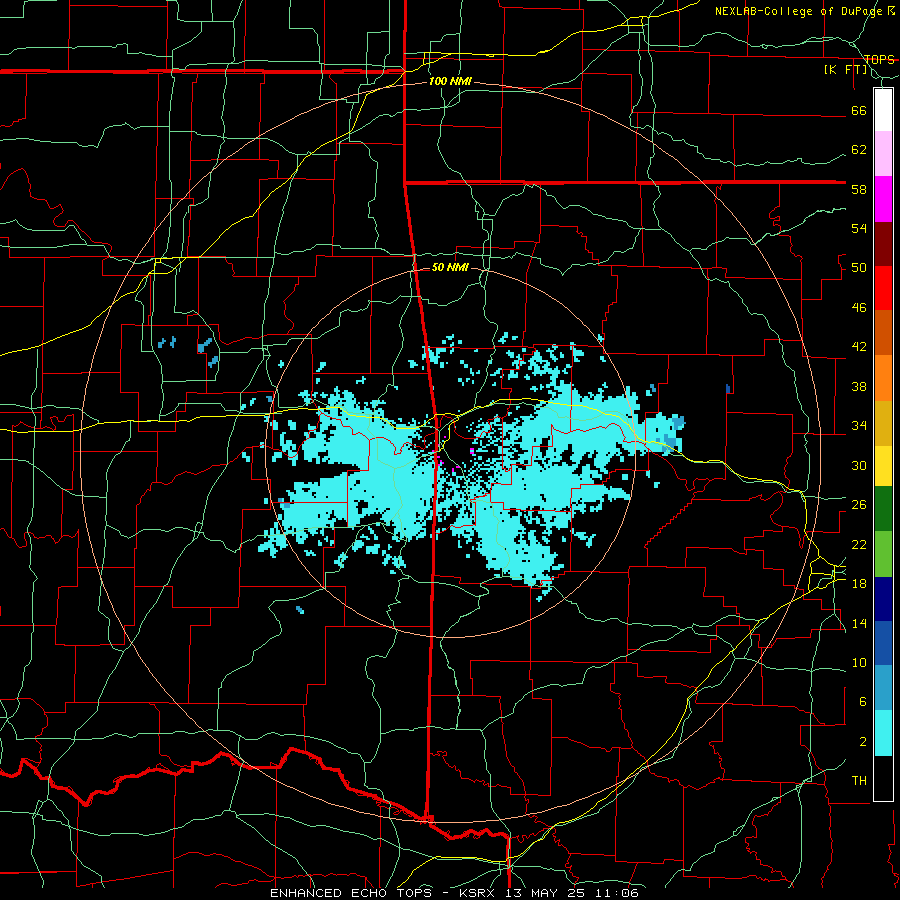
Task: Select the 58 scale label
Action: 859,189
